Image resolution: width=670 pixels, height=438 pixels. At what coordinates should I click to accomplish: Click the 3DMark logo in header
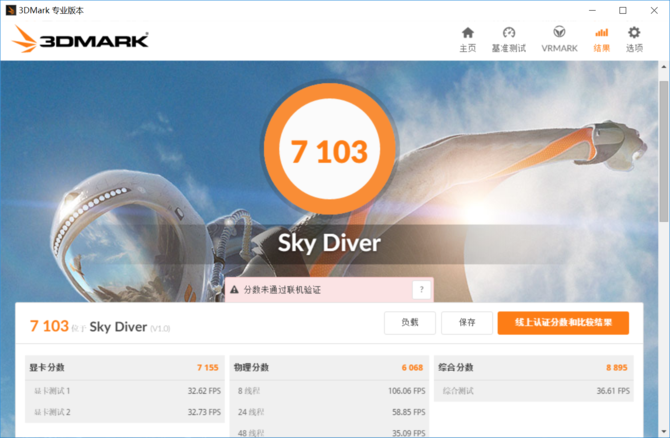click(82, 40)
